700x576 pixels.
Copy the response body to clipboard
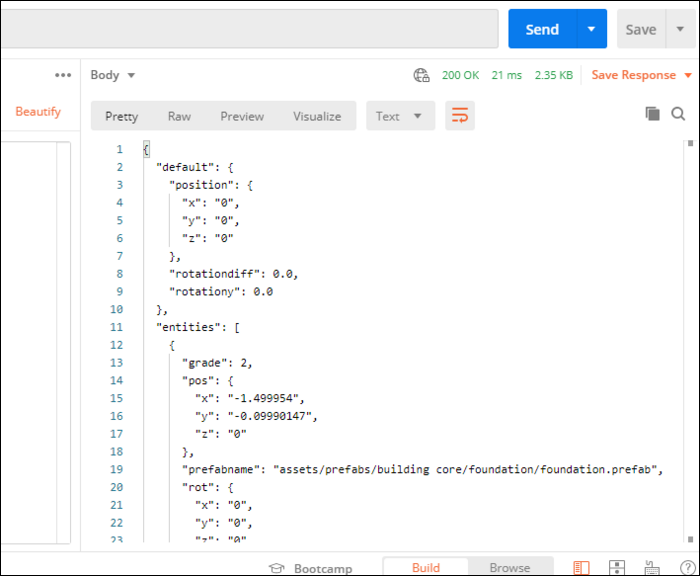point(652,114)
